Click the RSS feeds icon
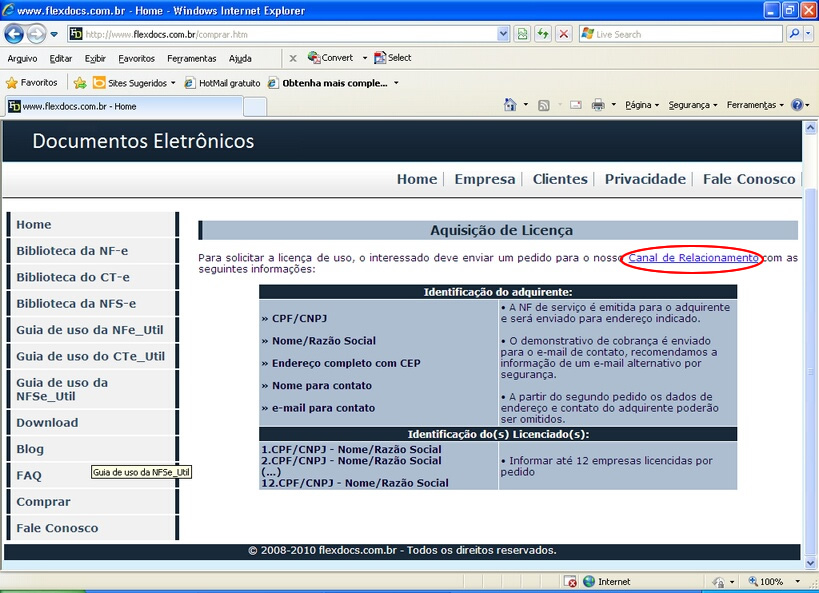Viewport: 819px width, 593px height. tap(543, 105)
